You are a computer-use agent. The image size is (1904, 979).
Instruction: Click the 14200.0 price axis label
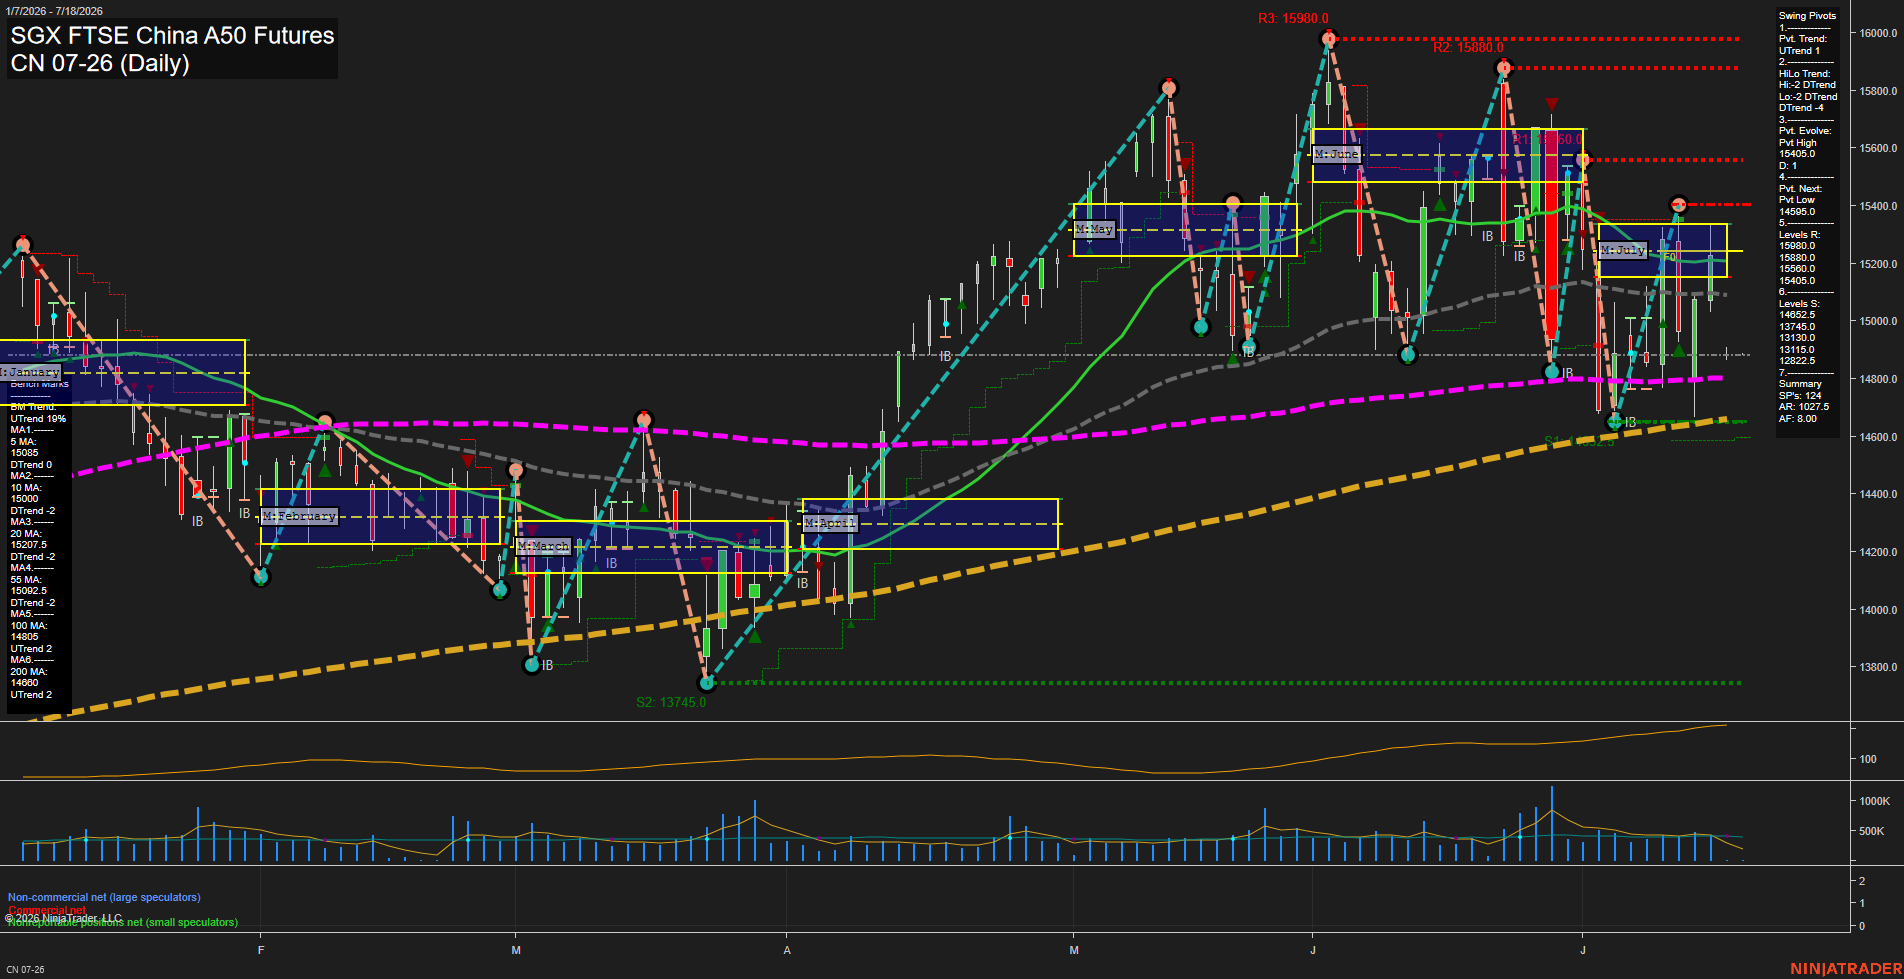tap(1878, 552)
